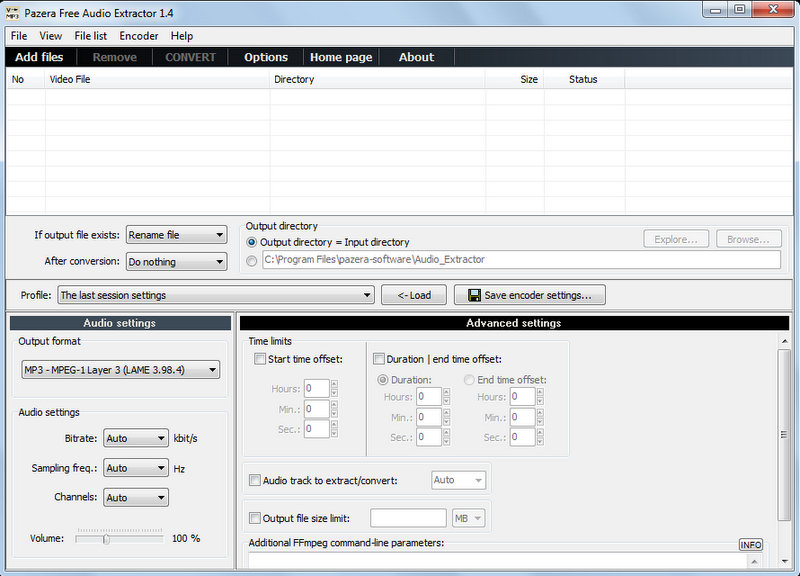Open the audio track Auto dropdown
This screenshot has width=800, height=576.
(458, 480)
